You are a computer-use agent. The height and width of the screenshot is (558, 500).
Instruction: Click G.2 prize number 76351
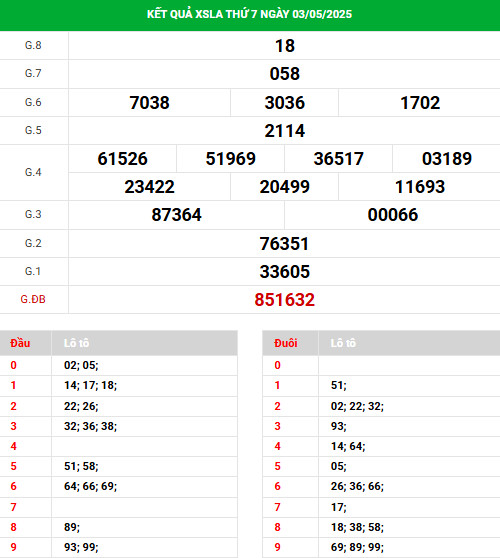point(284,244)
